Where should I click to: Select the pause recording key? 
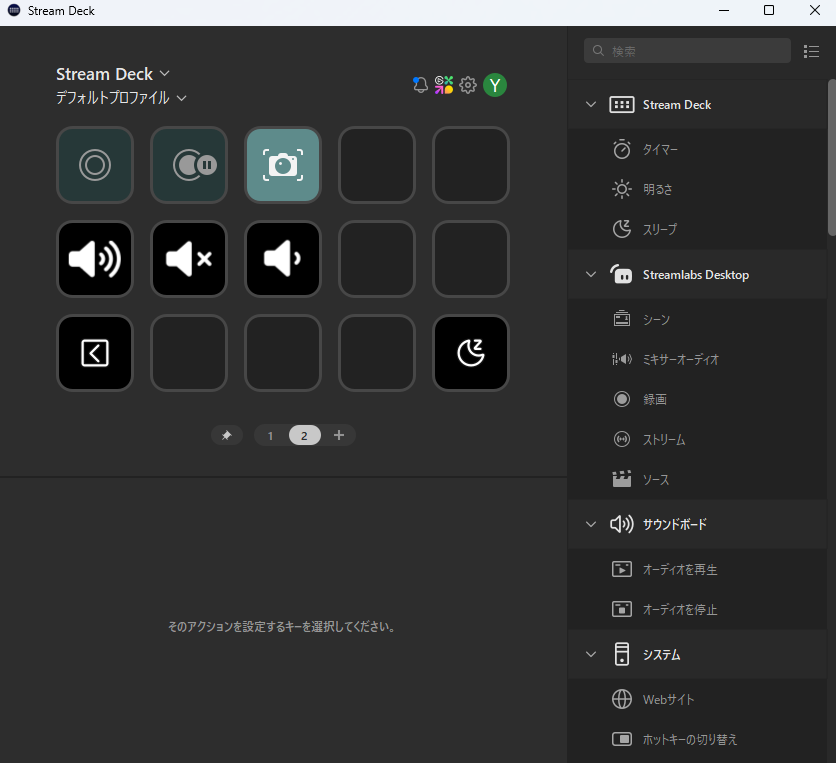pyautogui.click(x=189, y=165)
